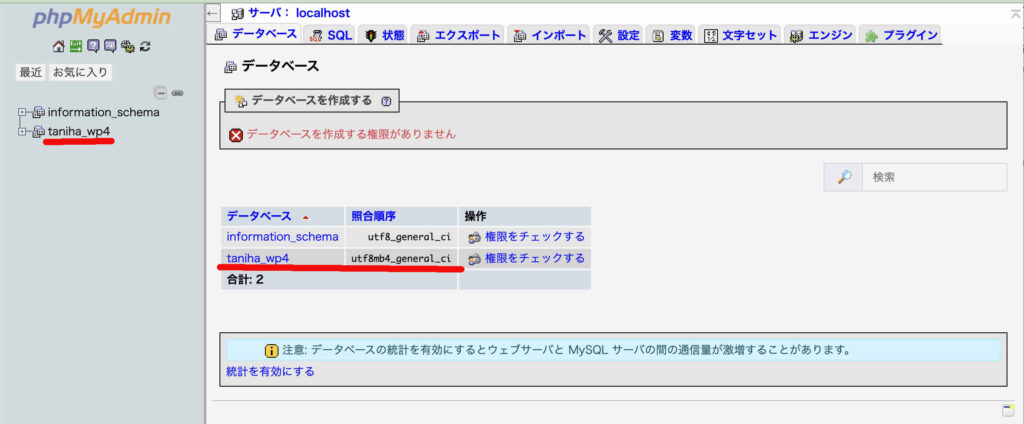Viewport: 1024px width, 424px height.
Task: Click 権限をチェックする for taniha_wp4
Action: (534, 258)
